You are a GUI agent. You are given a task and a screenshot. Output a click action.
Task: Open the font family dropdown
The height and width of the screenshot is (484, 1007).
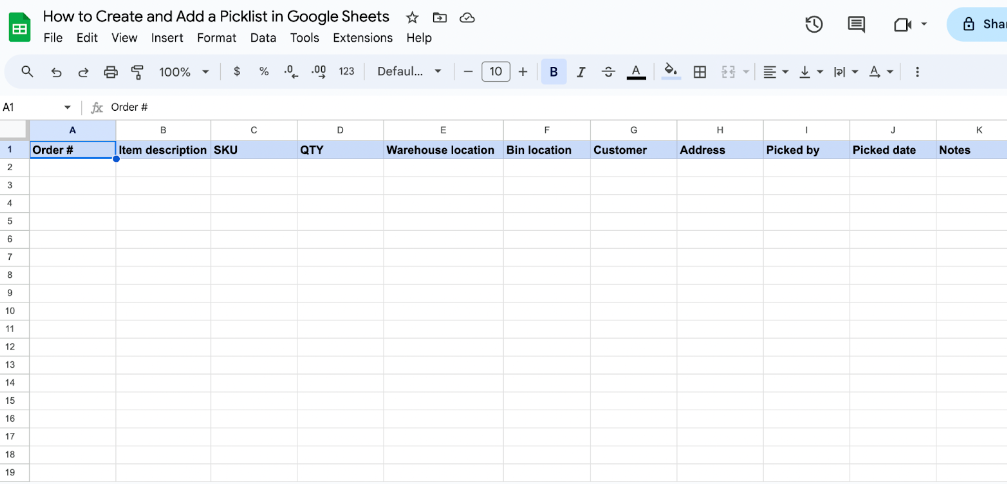point(409,72)
